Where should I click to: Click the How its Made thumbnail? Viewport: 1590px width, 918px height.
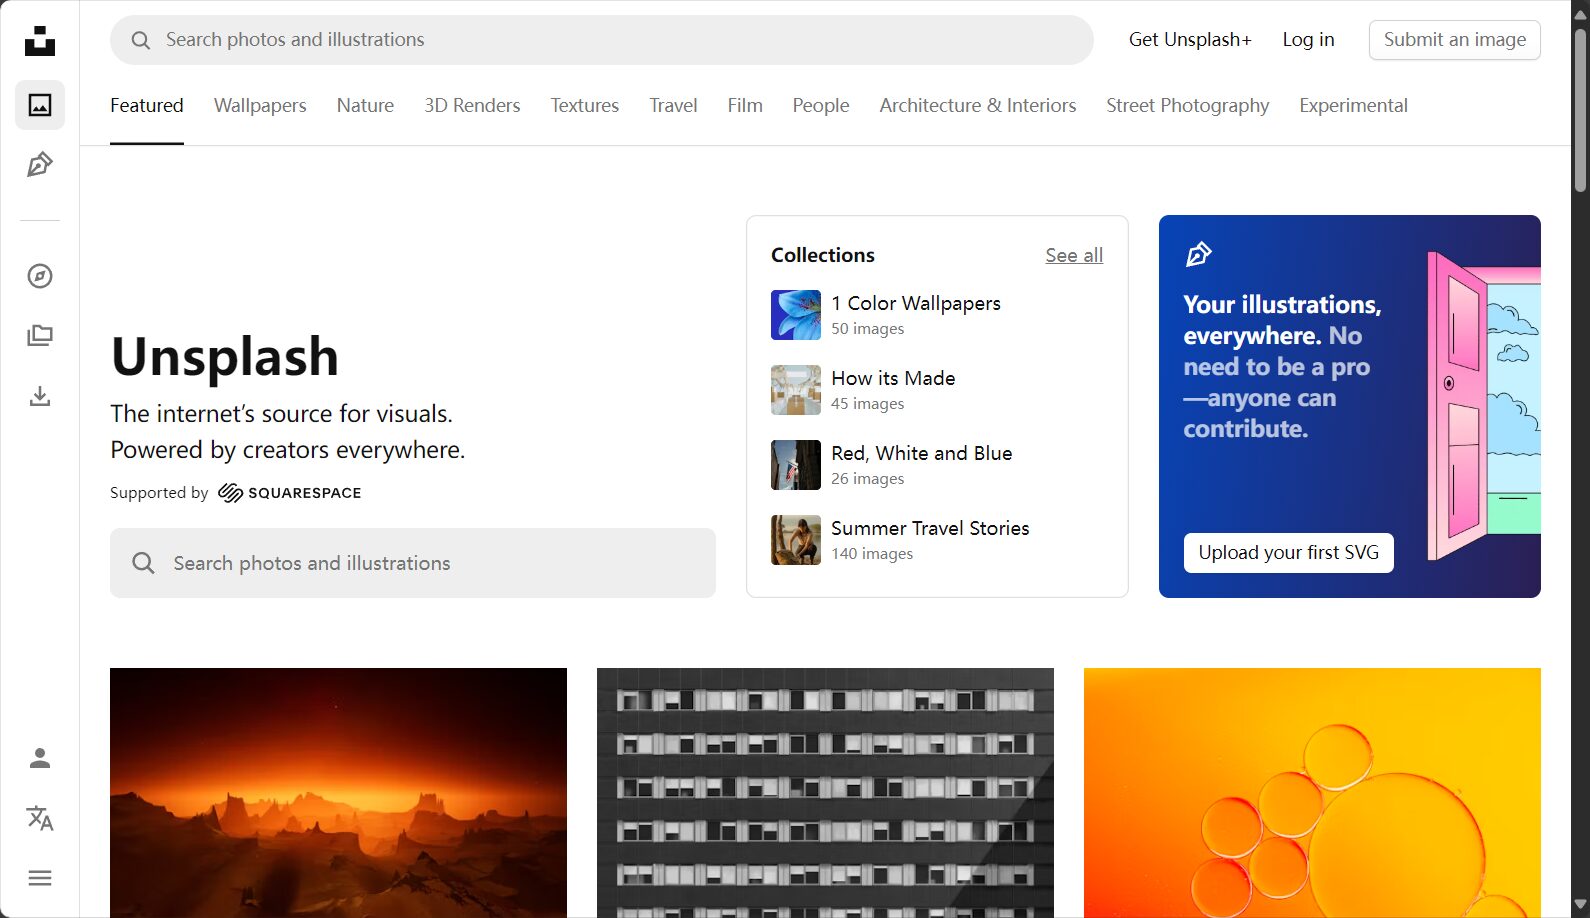796,390
